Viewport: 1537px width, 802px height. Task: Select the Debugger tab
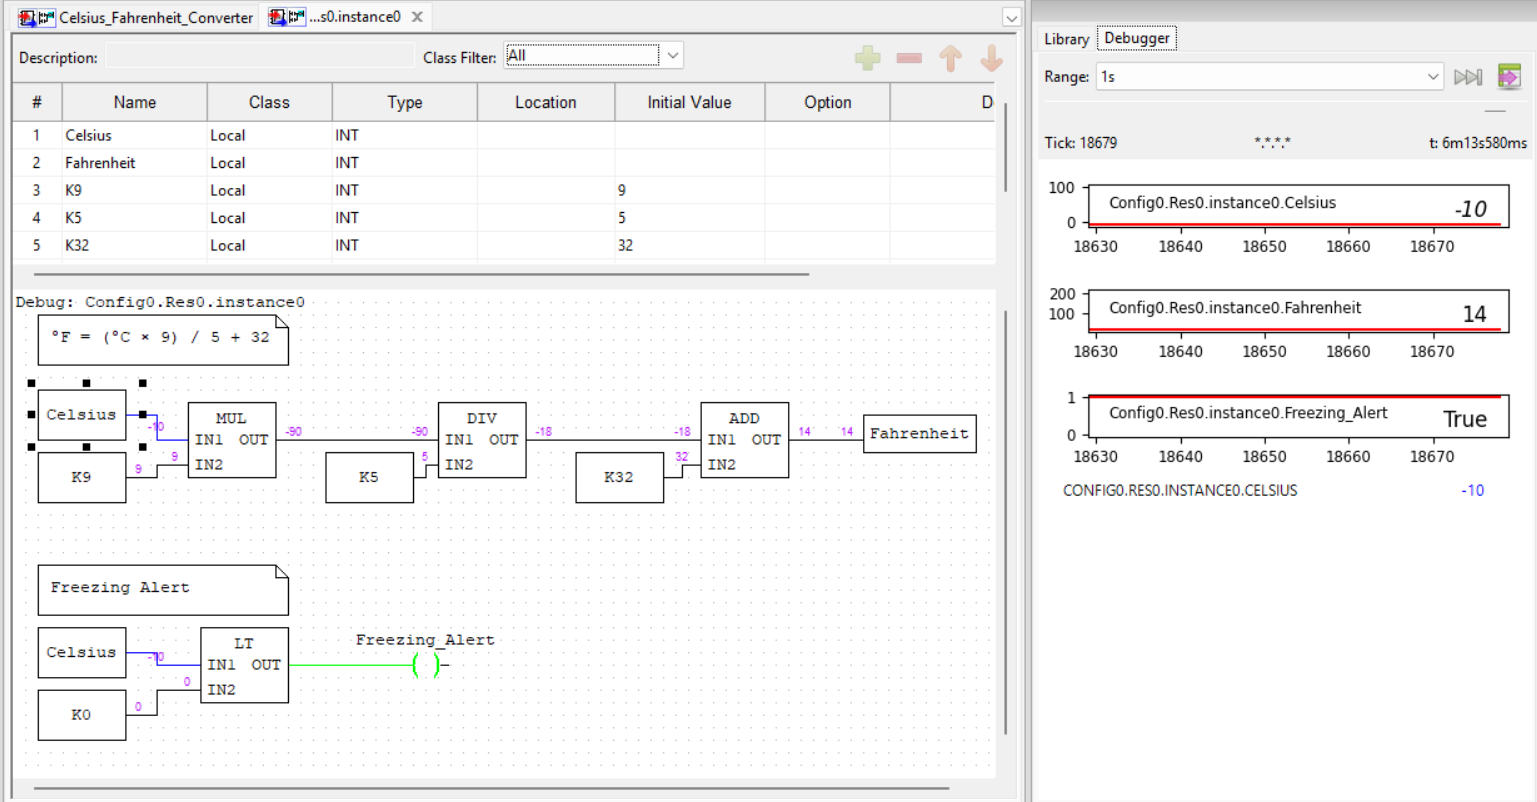tap(1137, 38)
